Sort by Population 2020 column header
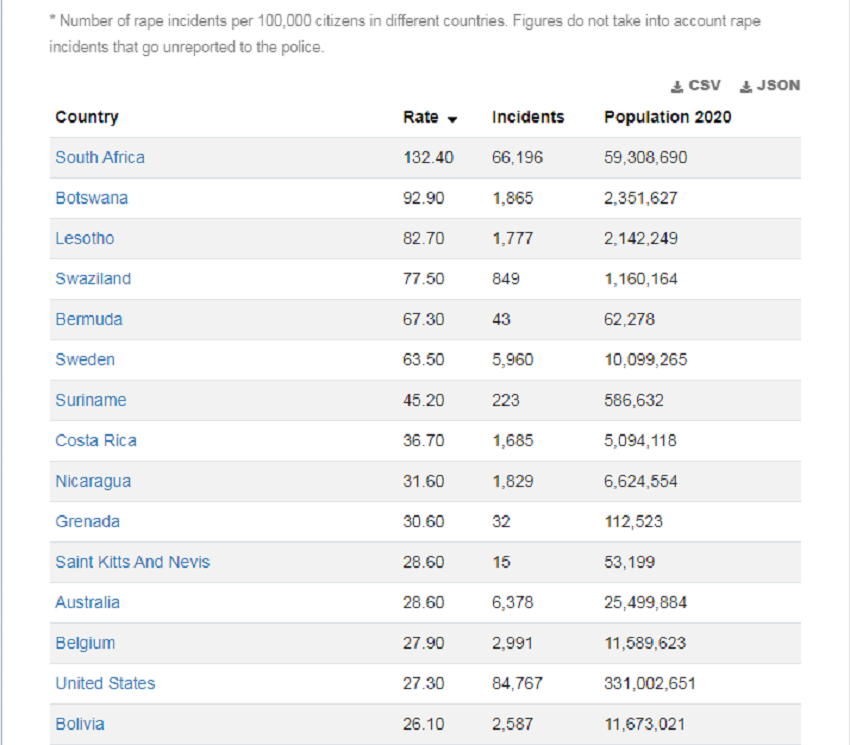 [x=667, y=117]
